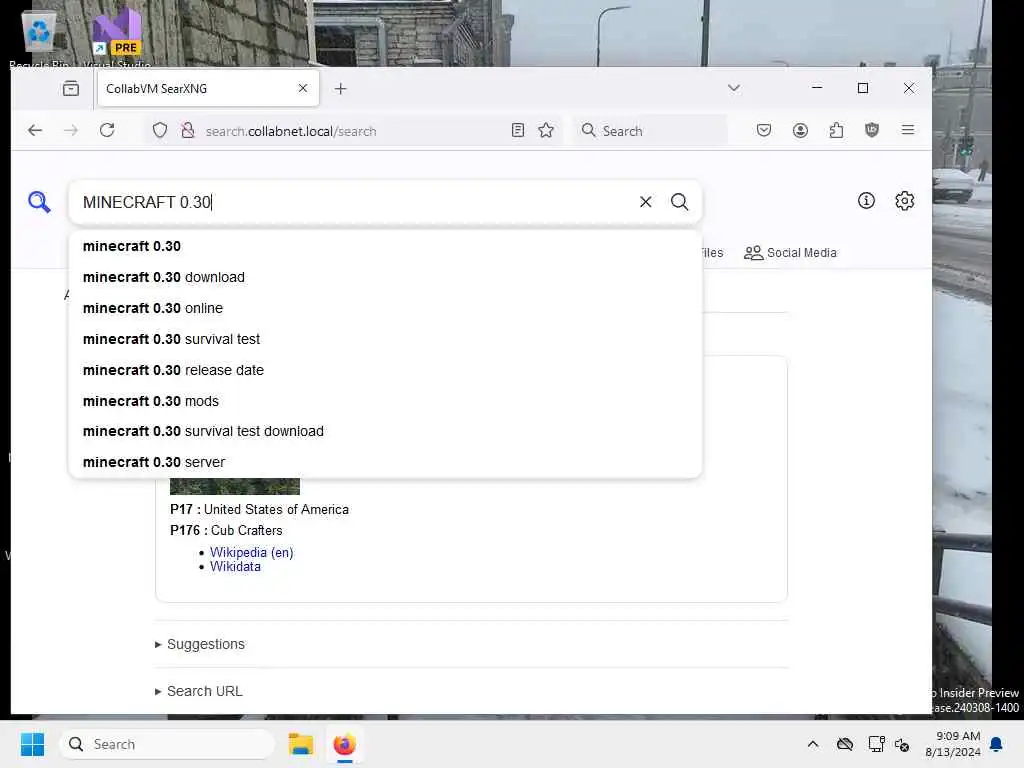Viewport: 1024px width, 768px height.
Task: Open the Wikidata link
Action: pyautogui.click(x=235, y=567)
